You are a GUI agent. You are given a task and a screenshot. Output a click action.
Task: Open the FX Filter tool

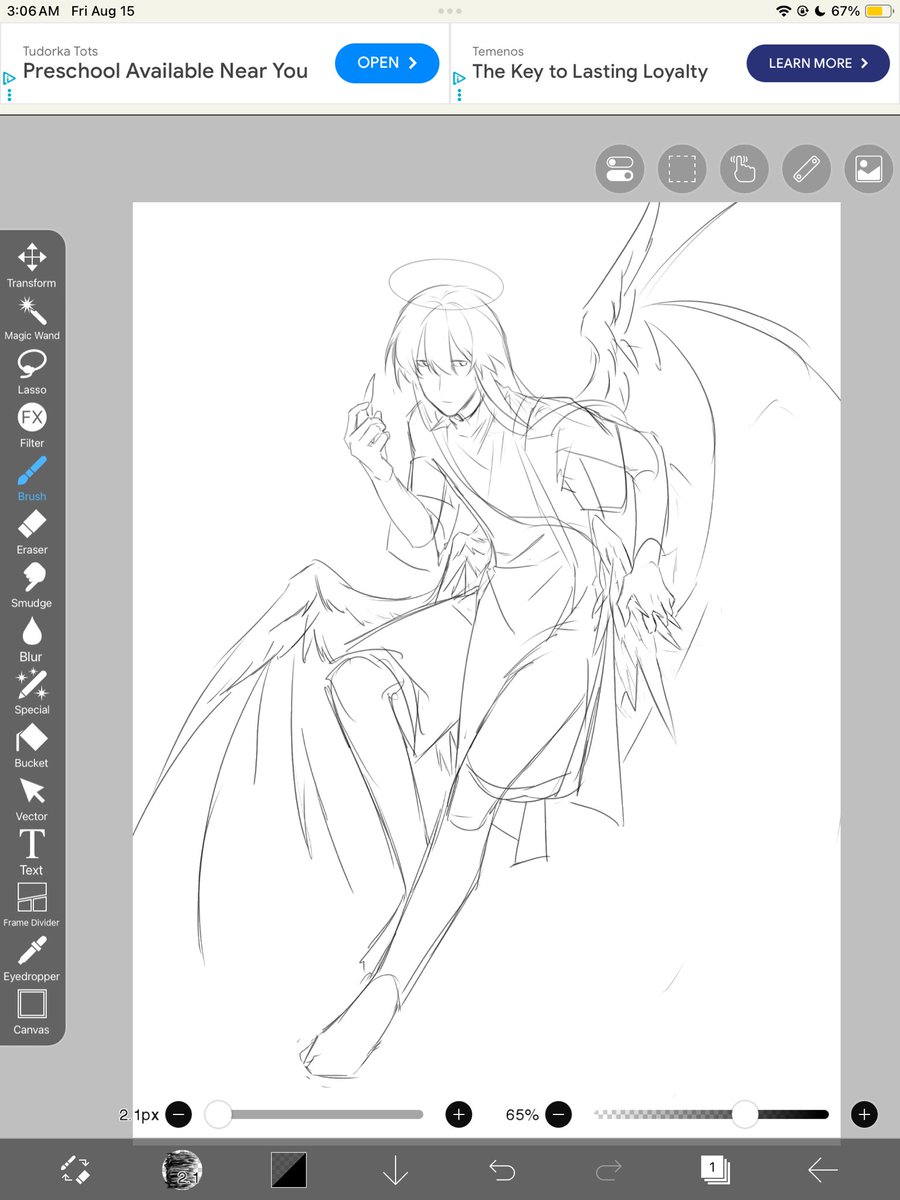pos(32,425)
